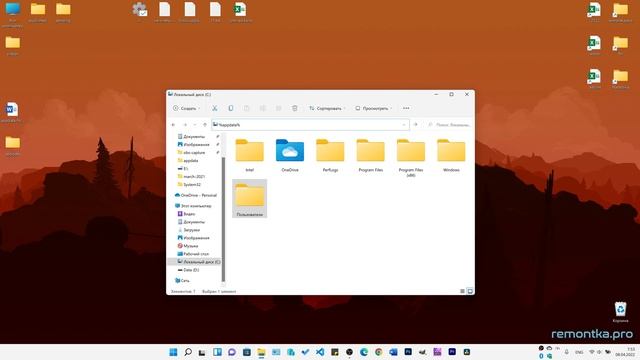Open the Windows Start button on taskbar
Viewport: 640px width, 360px height.
[x=173, y=352]
